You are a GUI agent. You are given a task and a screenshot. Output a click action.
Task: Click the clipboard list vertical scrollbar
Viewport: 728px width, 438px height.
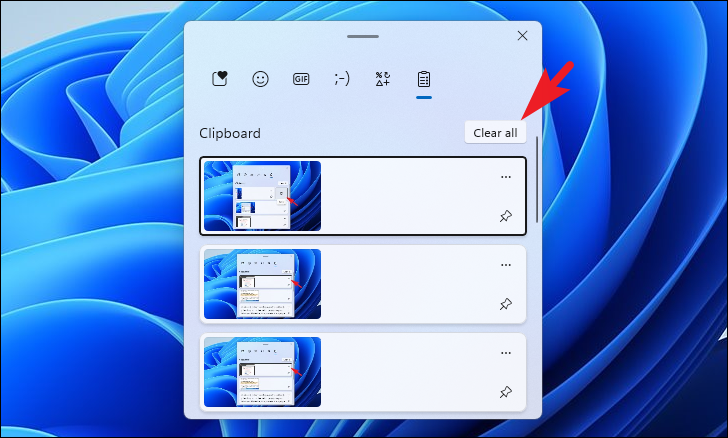[x=537, y=179]
